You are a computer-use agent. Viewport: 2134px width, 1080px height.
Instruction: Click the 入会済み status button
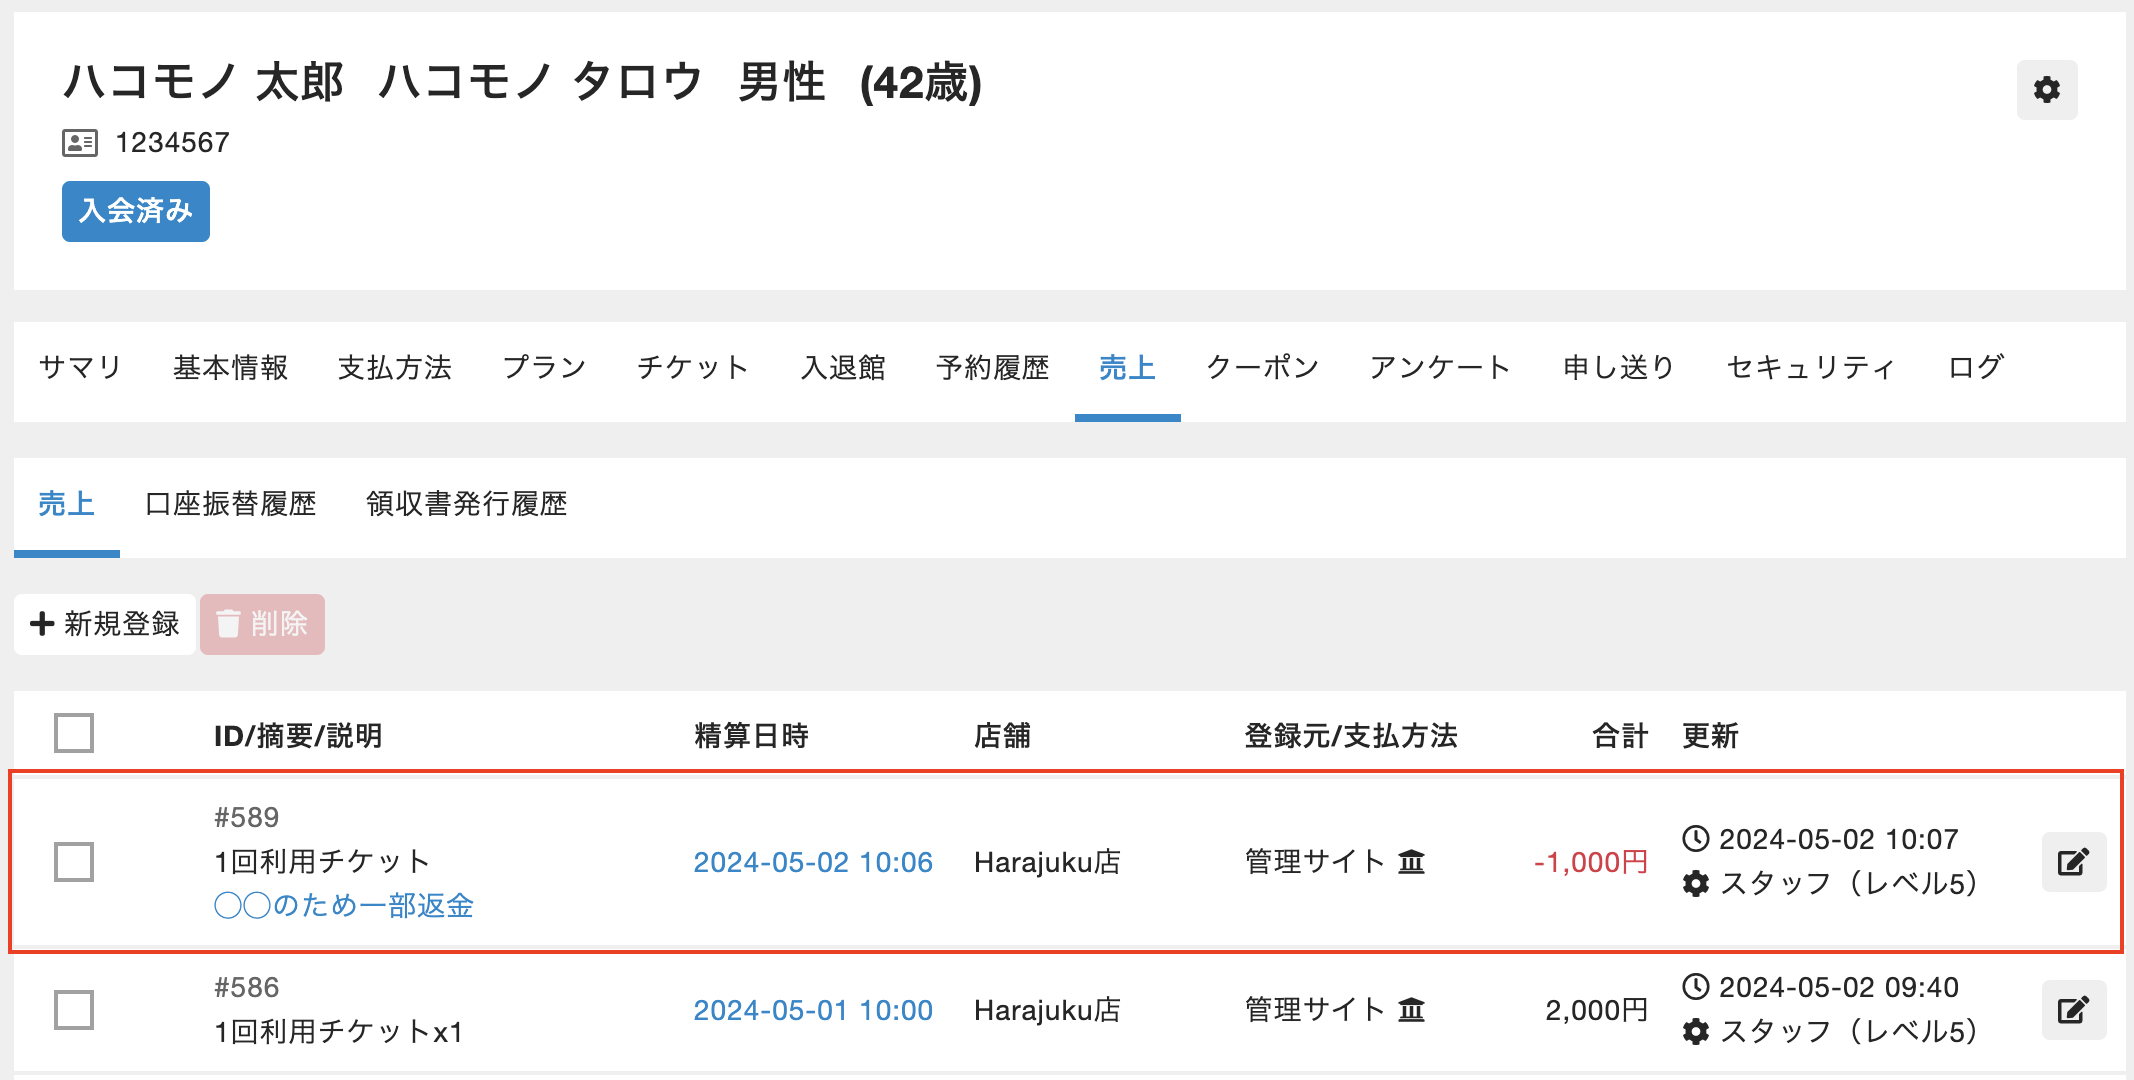point(136,211)
